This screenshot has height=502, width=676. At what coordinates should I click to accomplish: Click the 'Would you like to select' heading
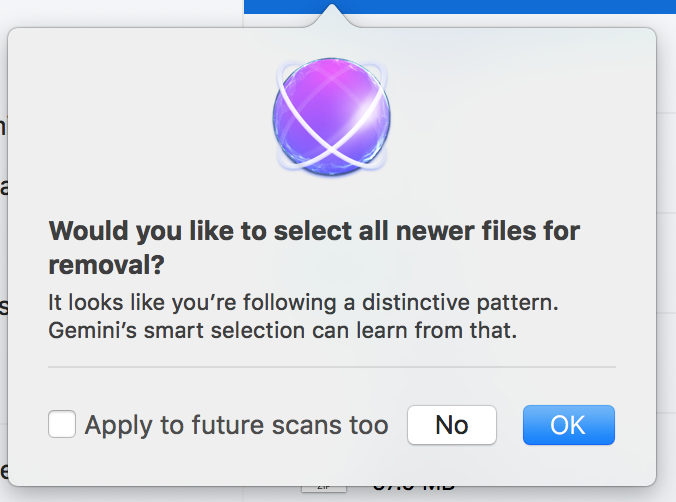[x=314, y=231]
